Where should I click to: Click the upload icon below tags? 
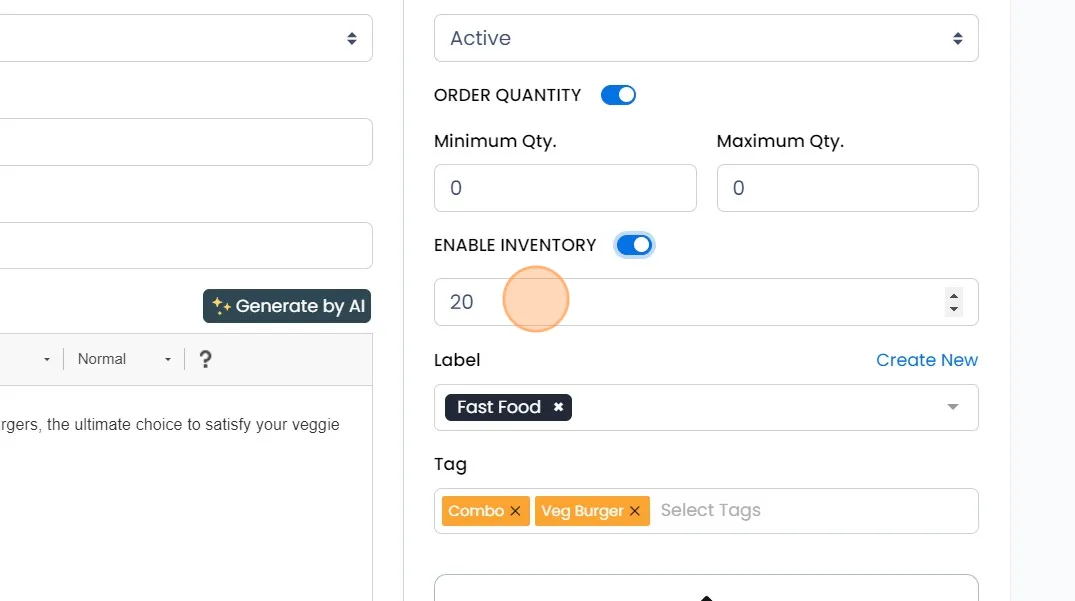[x=706, y=596]
